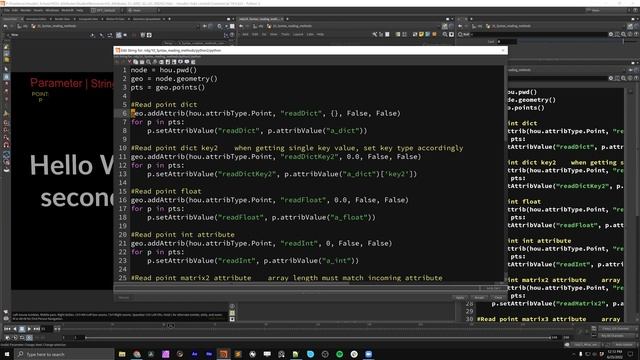
Task: Click the paste icon in editor toolbar
Action: 142,62
